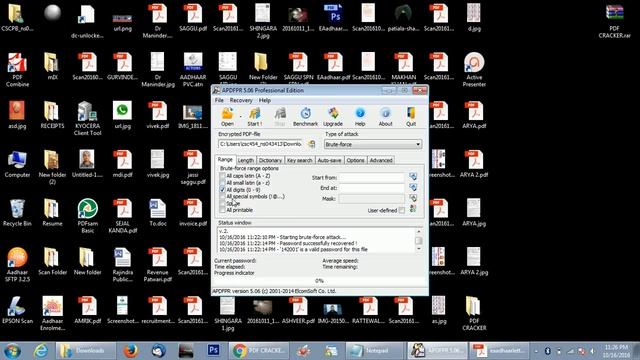
Task: Enable All caps latin (A - Z)
Action: coord(222,176)
